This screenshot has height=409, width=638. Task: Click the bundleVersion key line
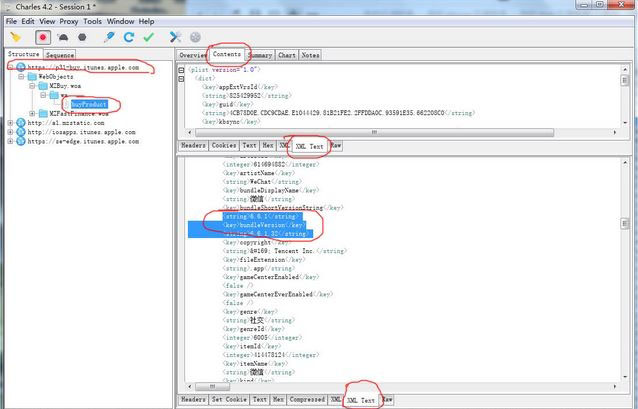(x=264, y=225)
